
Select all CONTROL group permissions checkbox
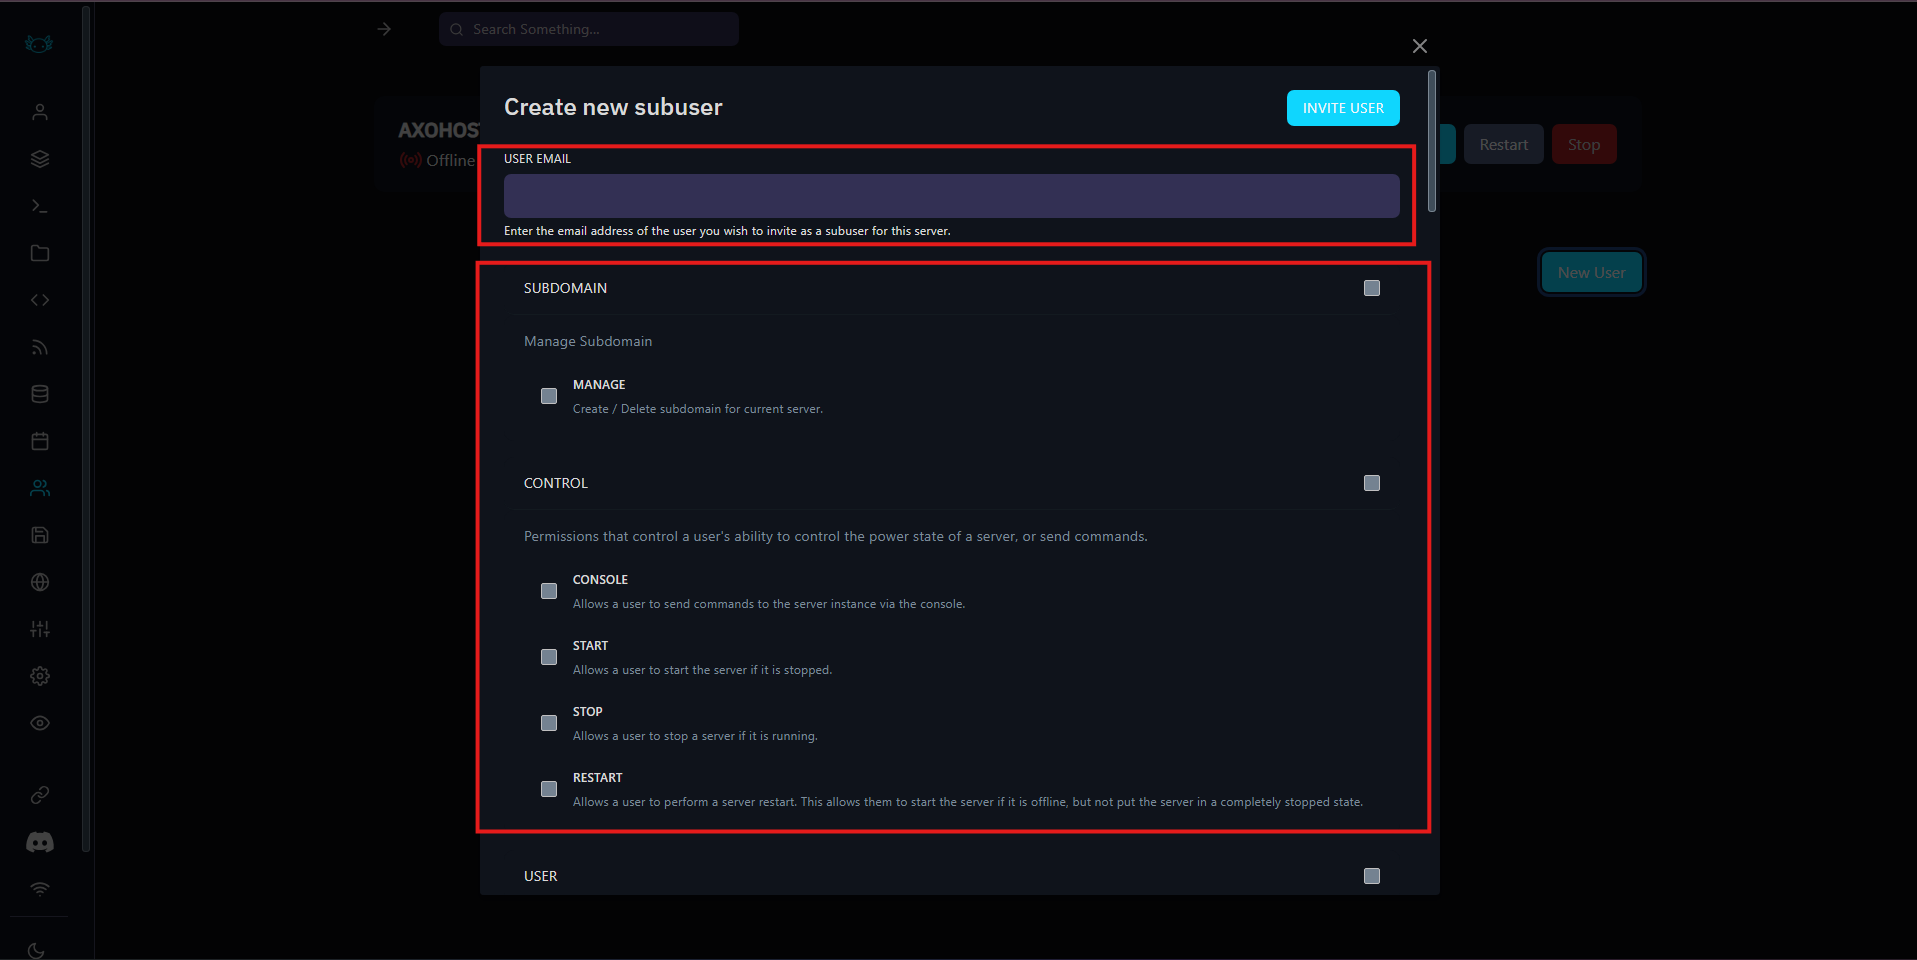point(1372,483)
